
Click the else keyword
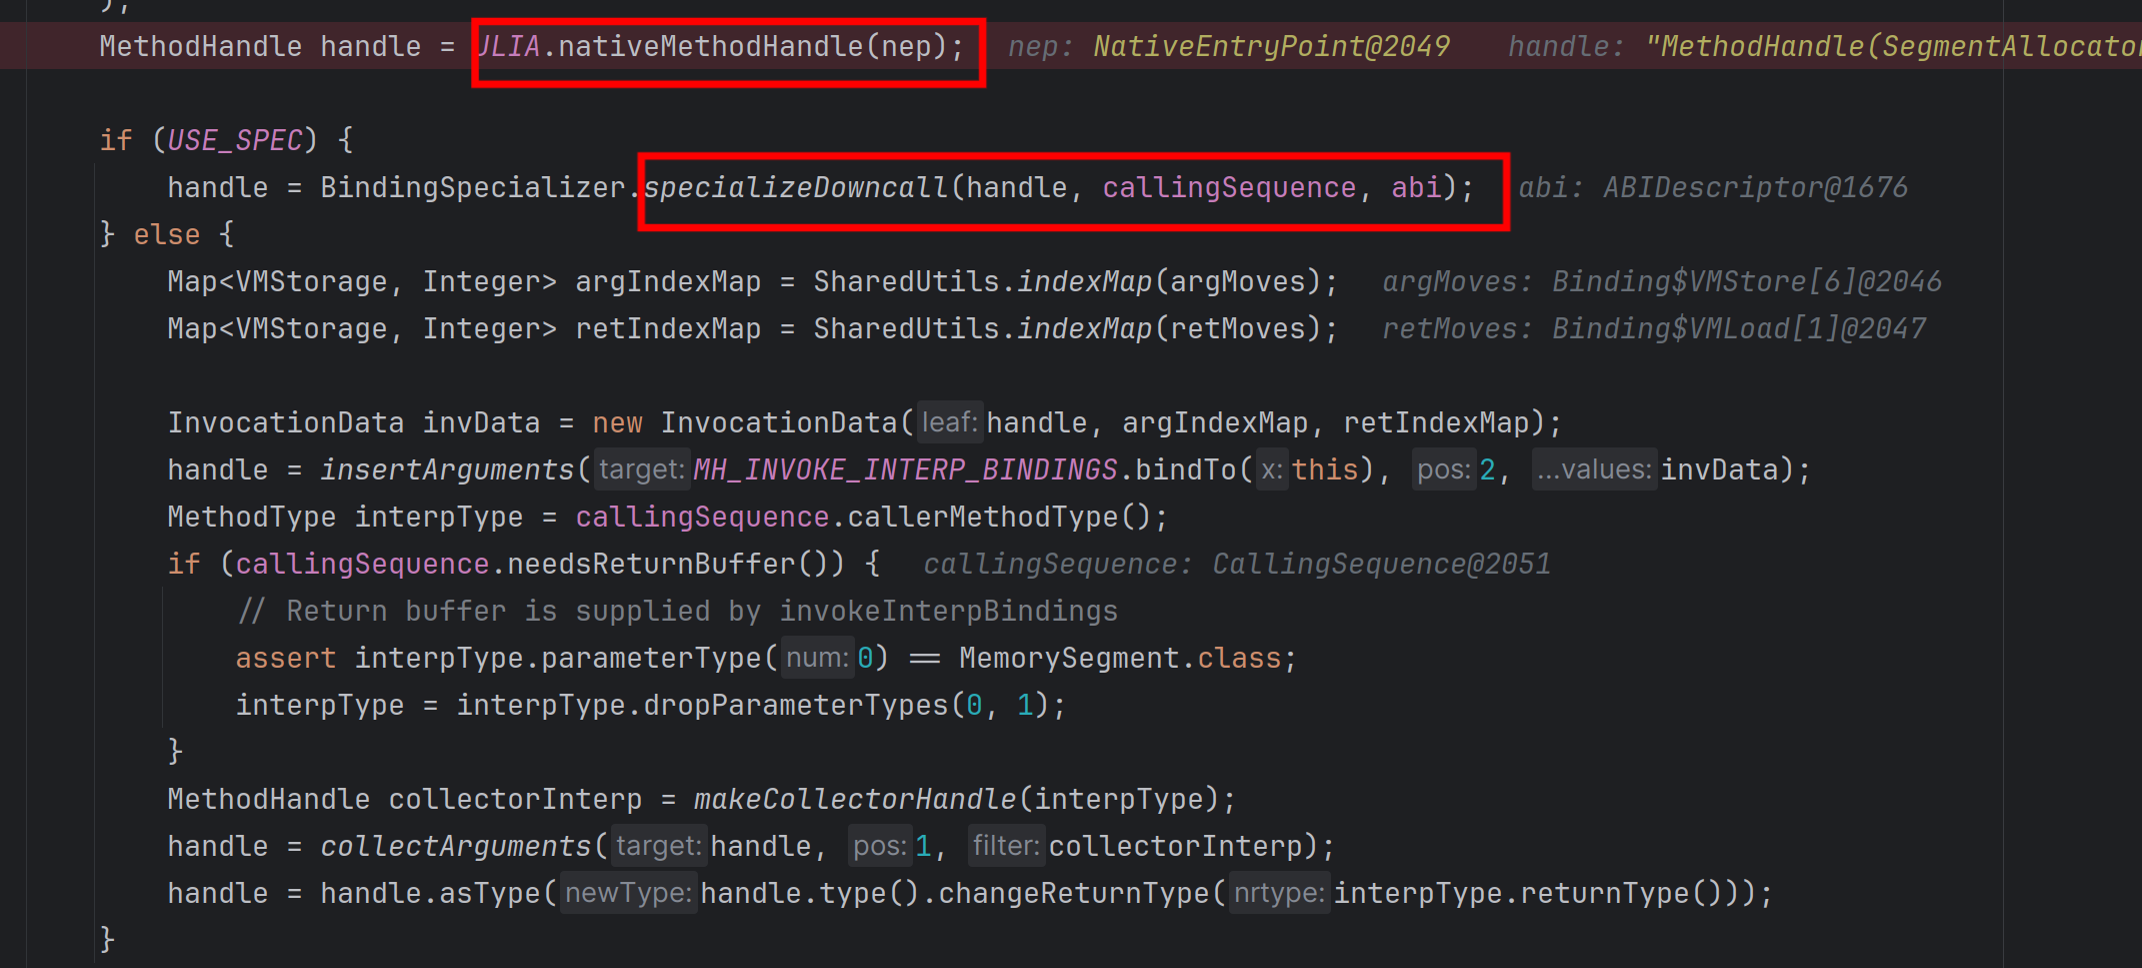click(167, 234)
